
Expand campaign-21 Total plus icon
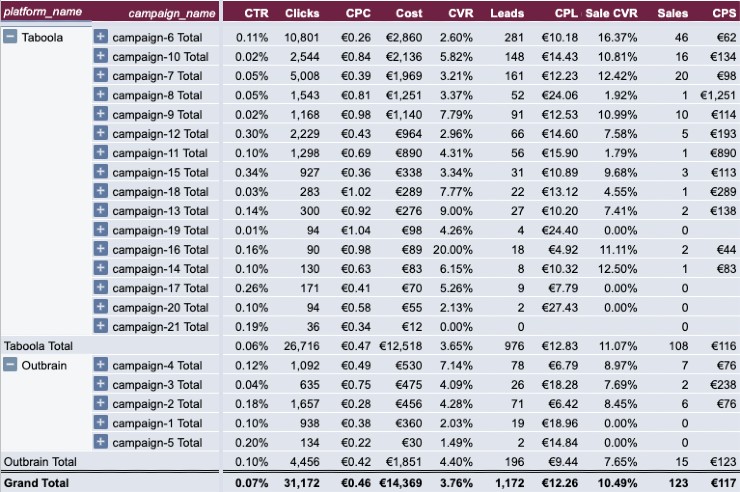click(101, 326)
